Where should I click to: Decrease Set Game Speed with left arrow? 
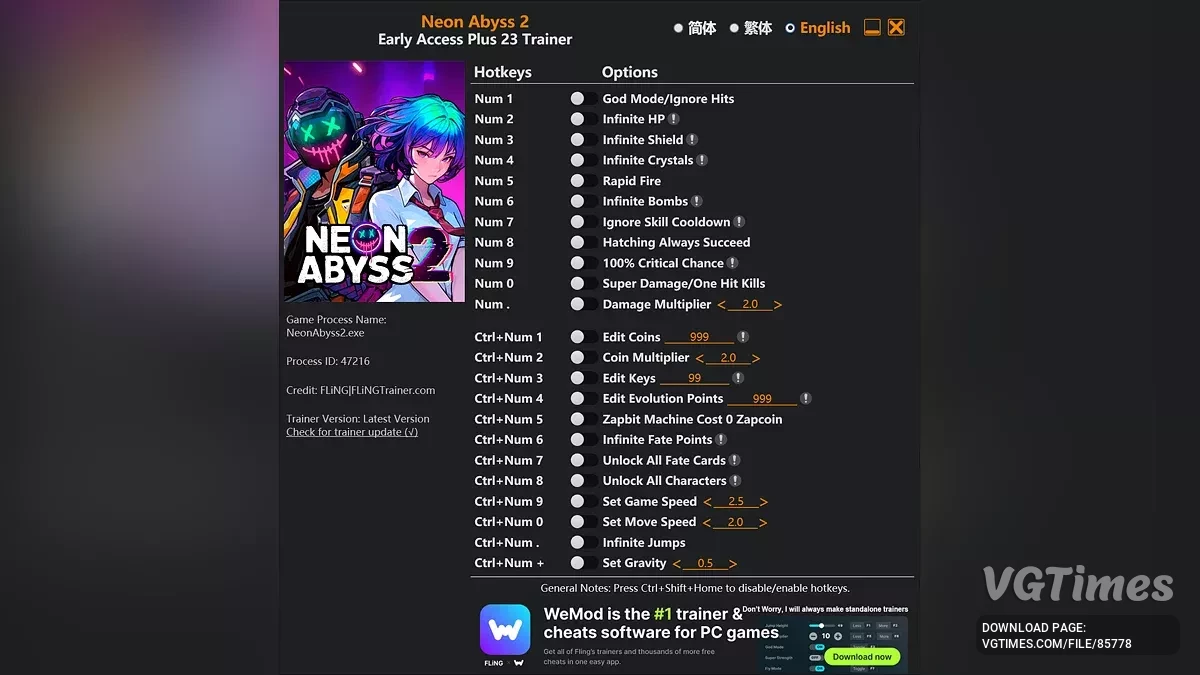[x=707, y=502]
